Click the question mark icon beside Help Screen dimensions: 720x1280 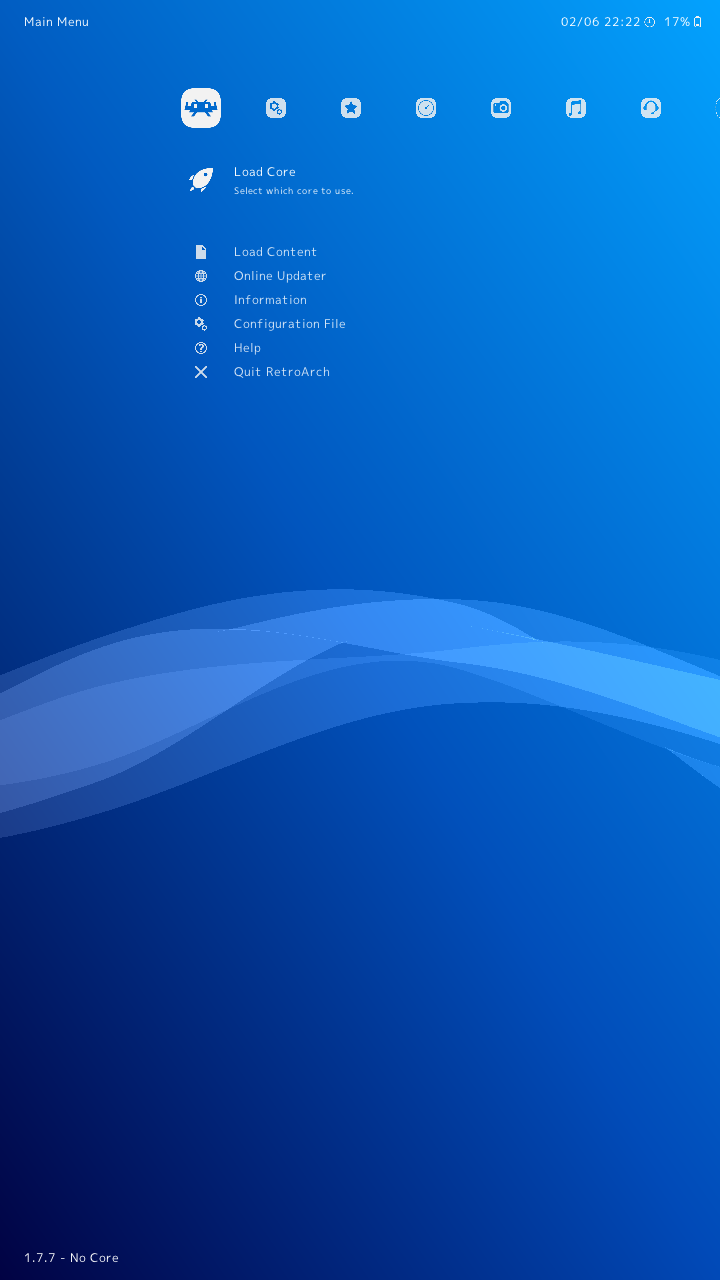click(x=201, y=348)
